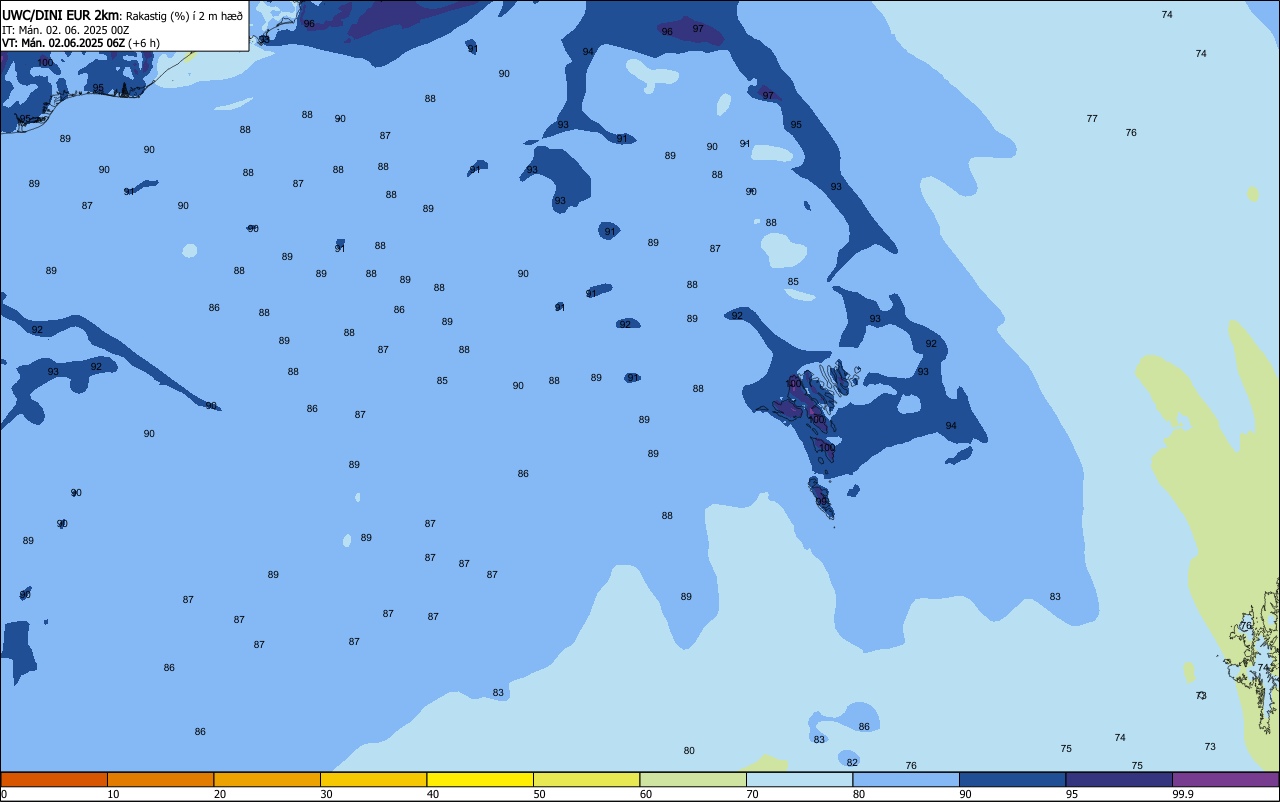The width and height of the screenshot is (1280, 802).
Task: Select the 10–20 orange legend swatch
Action: tap(160, 779)
